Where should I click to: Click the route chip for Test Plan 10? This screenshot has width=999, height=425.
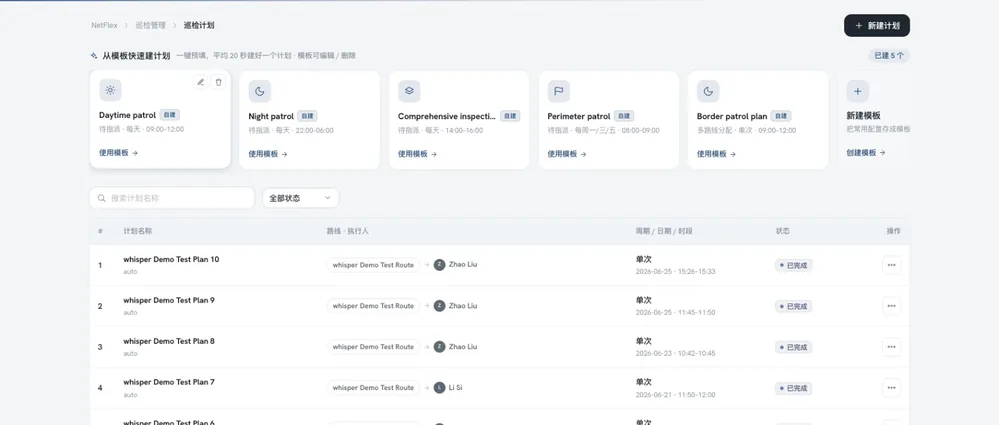click(x=373, y=265)
